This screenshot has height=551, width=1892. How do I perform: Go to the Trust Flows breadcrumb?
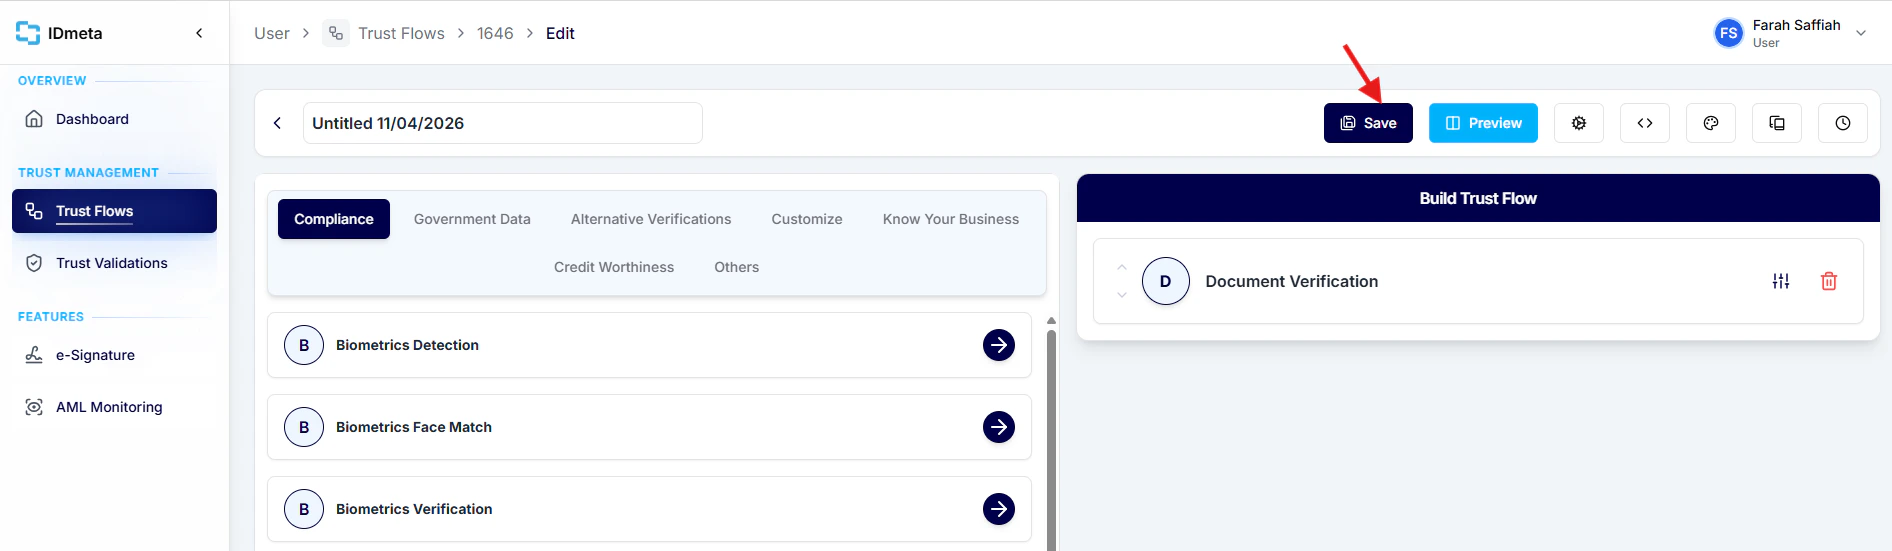tap(401, 33)
